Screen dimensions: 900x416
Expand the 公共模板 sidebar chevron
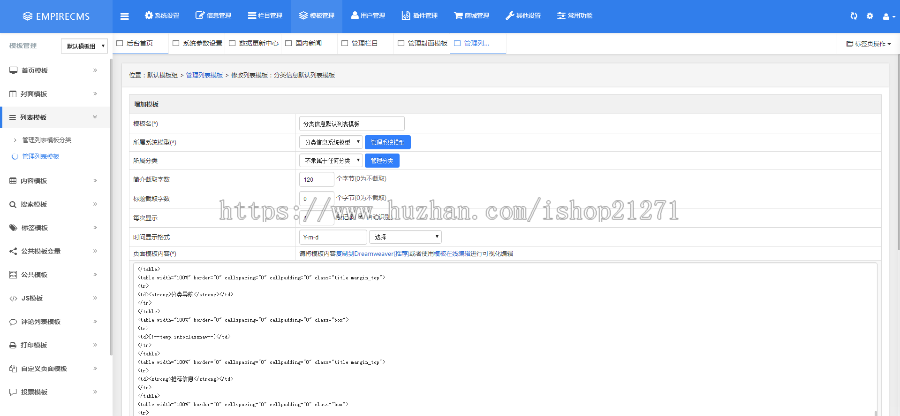click(95, 274)
